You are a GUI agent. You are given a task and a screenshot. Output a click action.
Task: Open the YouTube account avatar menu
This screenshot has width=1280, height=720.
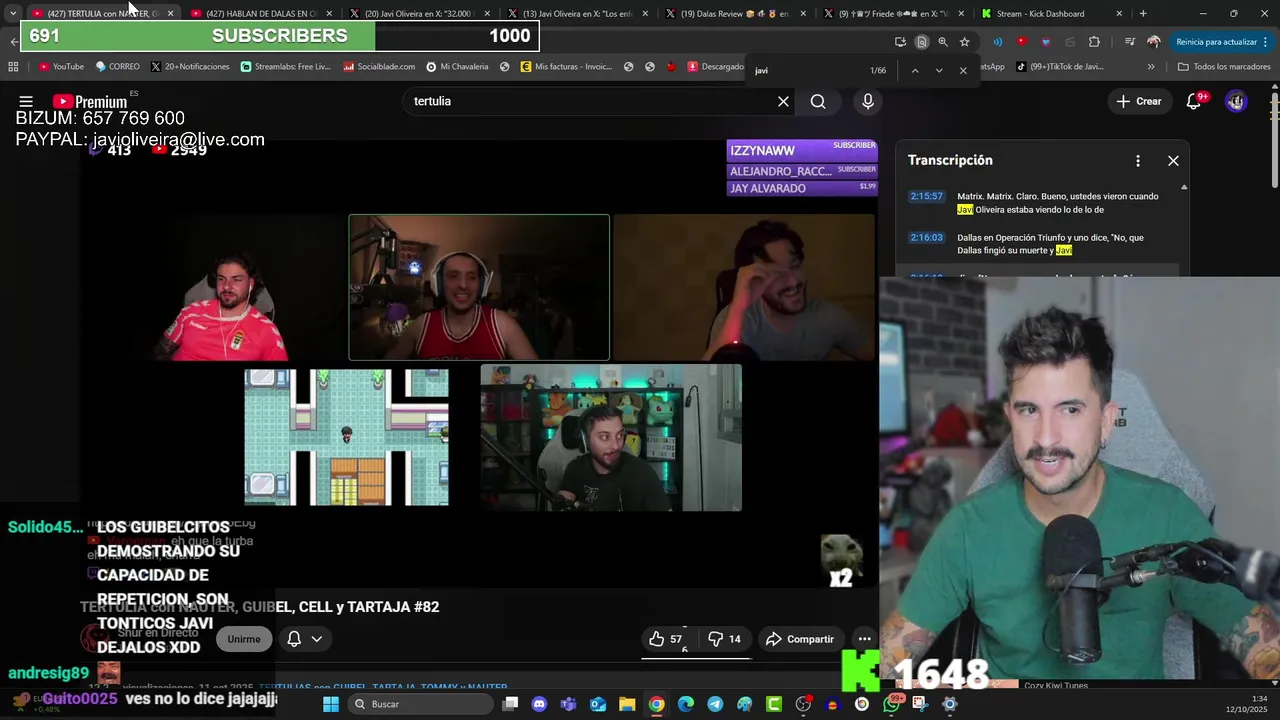click(x=1236, y=101)
